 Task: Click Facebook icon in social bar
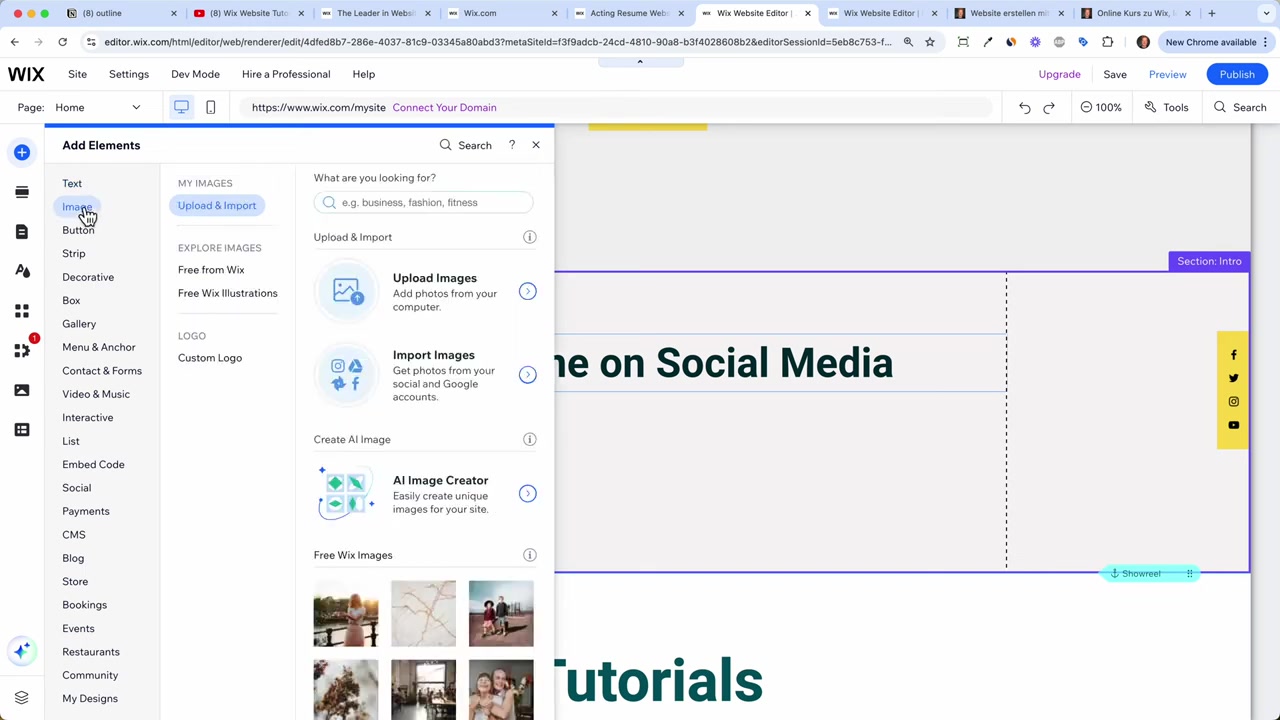point(1233,355)
